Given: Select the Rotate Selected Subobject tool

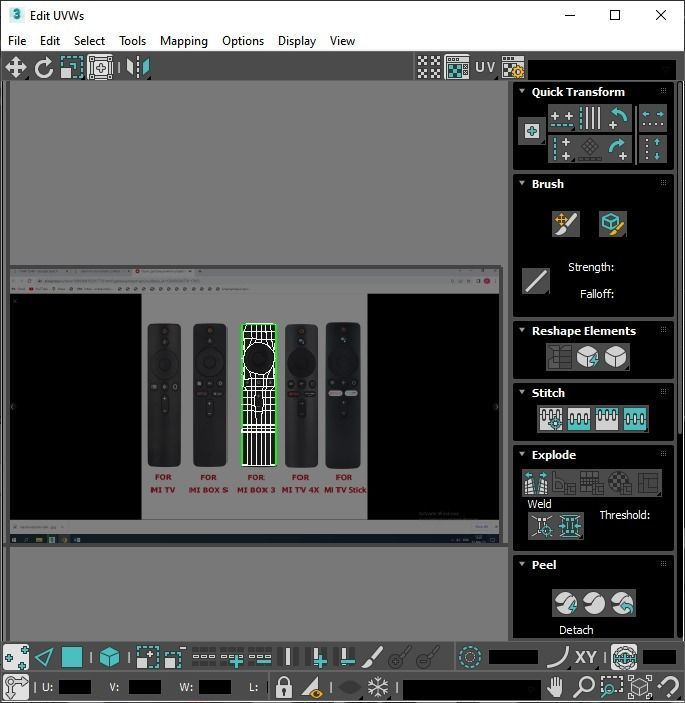Looking at the screenshot, I should [x=44, y=68].
